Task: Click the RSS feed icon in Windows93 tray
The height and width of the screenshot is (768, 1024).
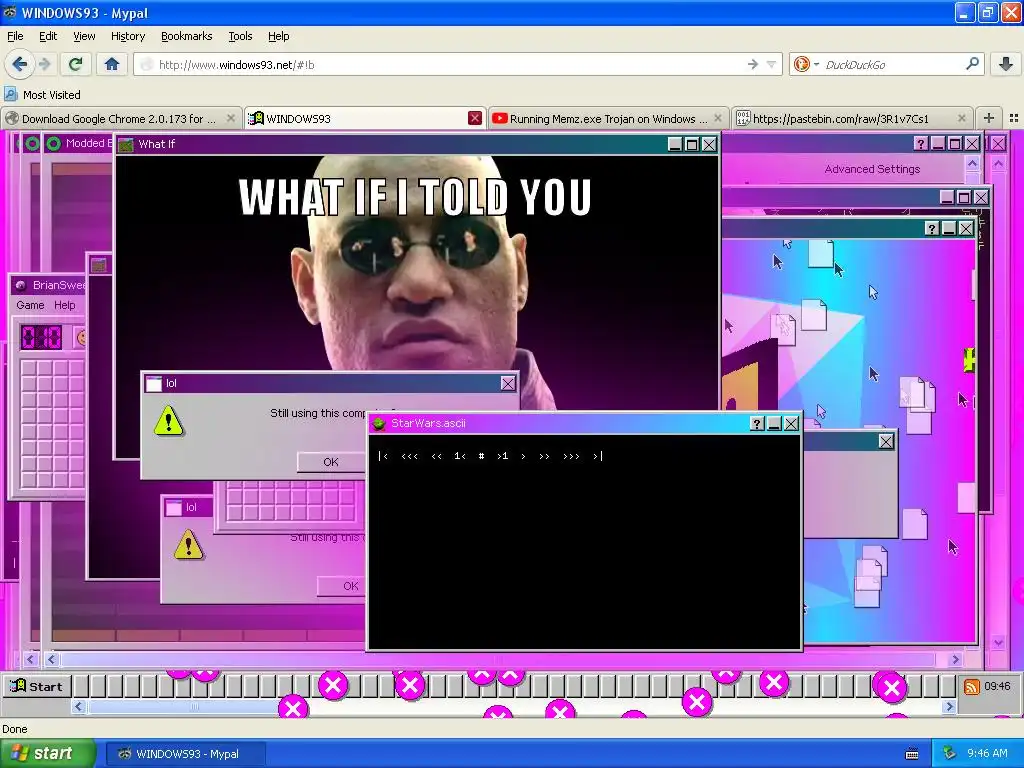Action: click(971, 686)
